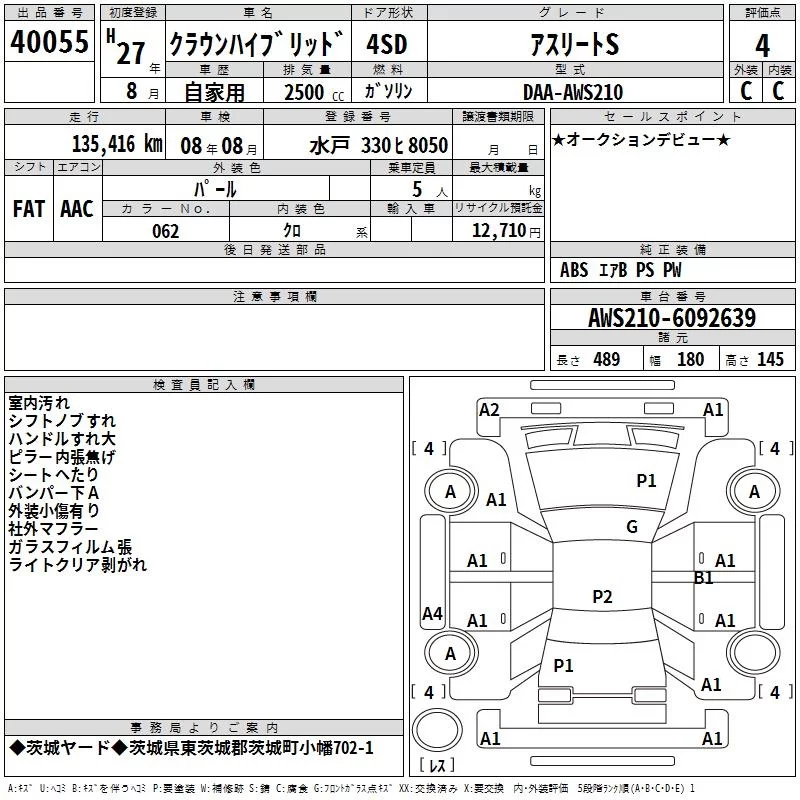Viewport: 800px width, 800px height.
Task: Click the overall score 4
Action: 762,46
